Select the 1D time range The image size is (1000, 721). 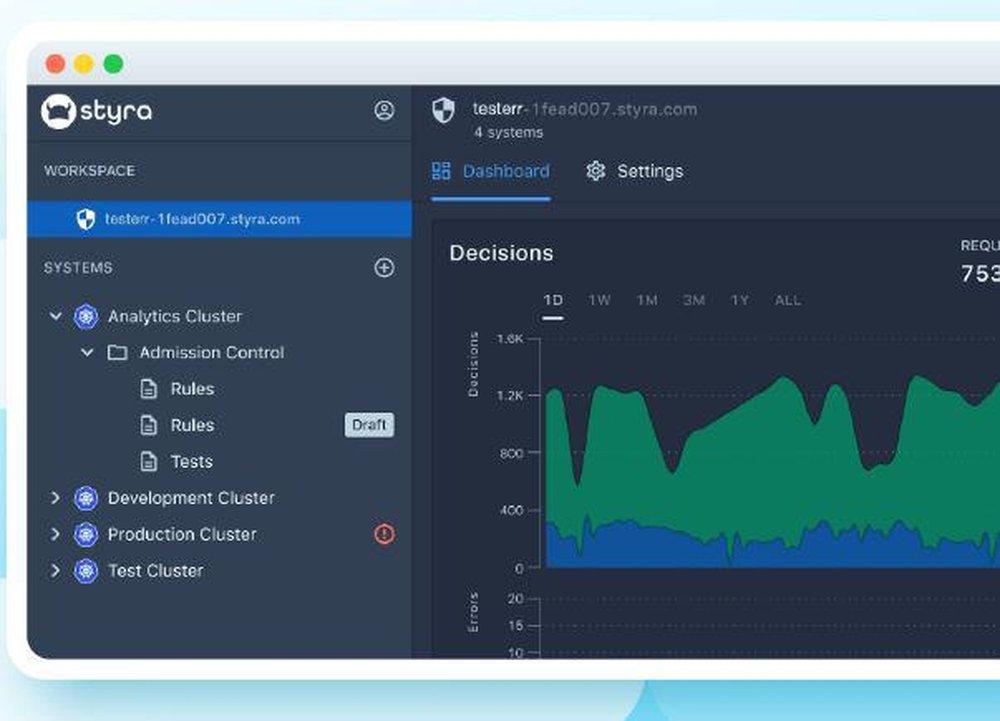pyautogui.click(x=553, y=300)
